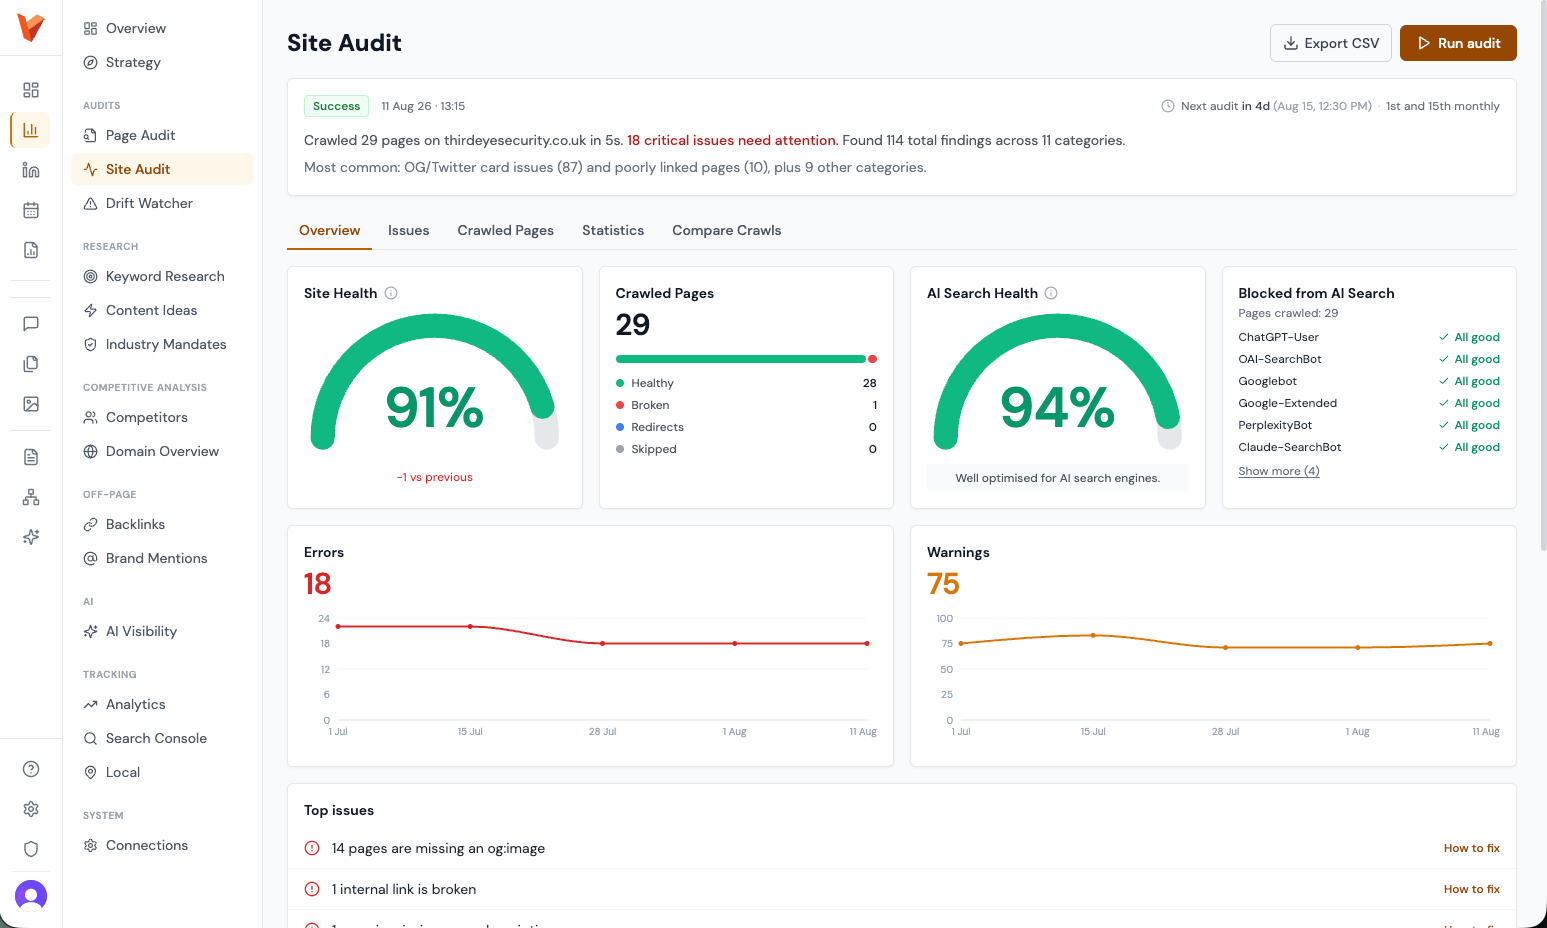Screen dimensions: 1547x928
Task: Click the error icon beside og:image issue
Action: (312, 848)
